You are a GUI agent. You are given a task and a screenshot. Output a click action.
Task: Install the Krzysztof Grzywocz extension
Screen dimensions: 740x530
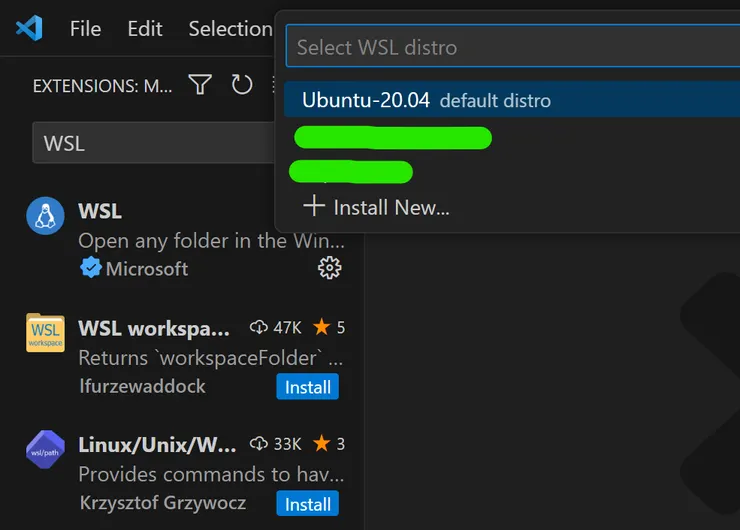point(307,504)
